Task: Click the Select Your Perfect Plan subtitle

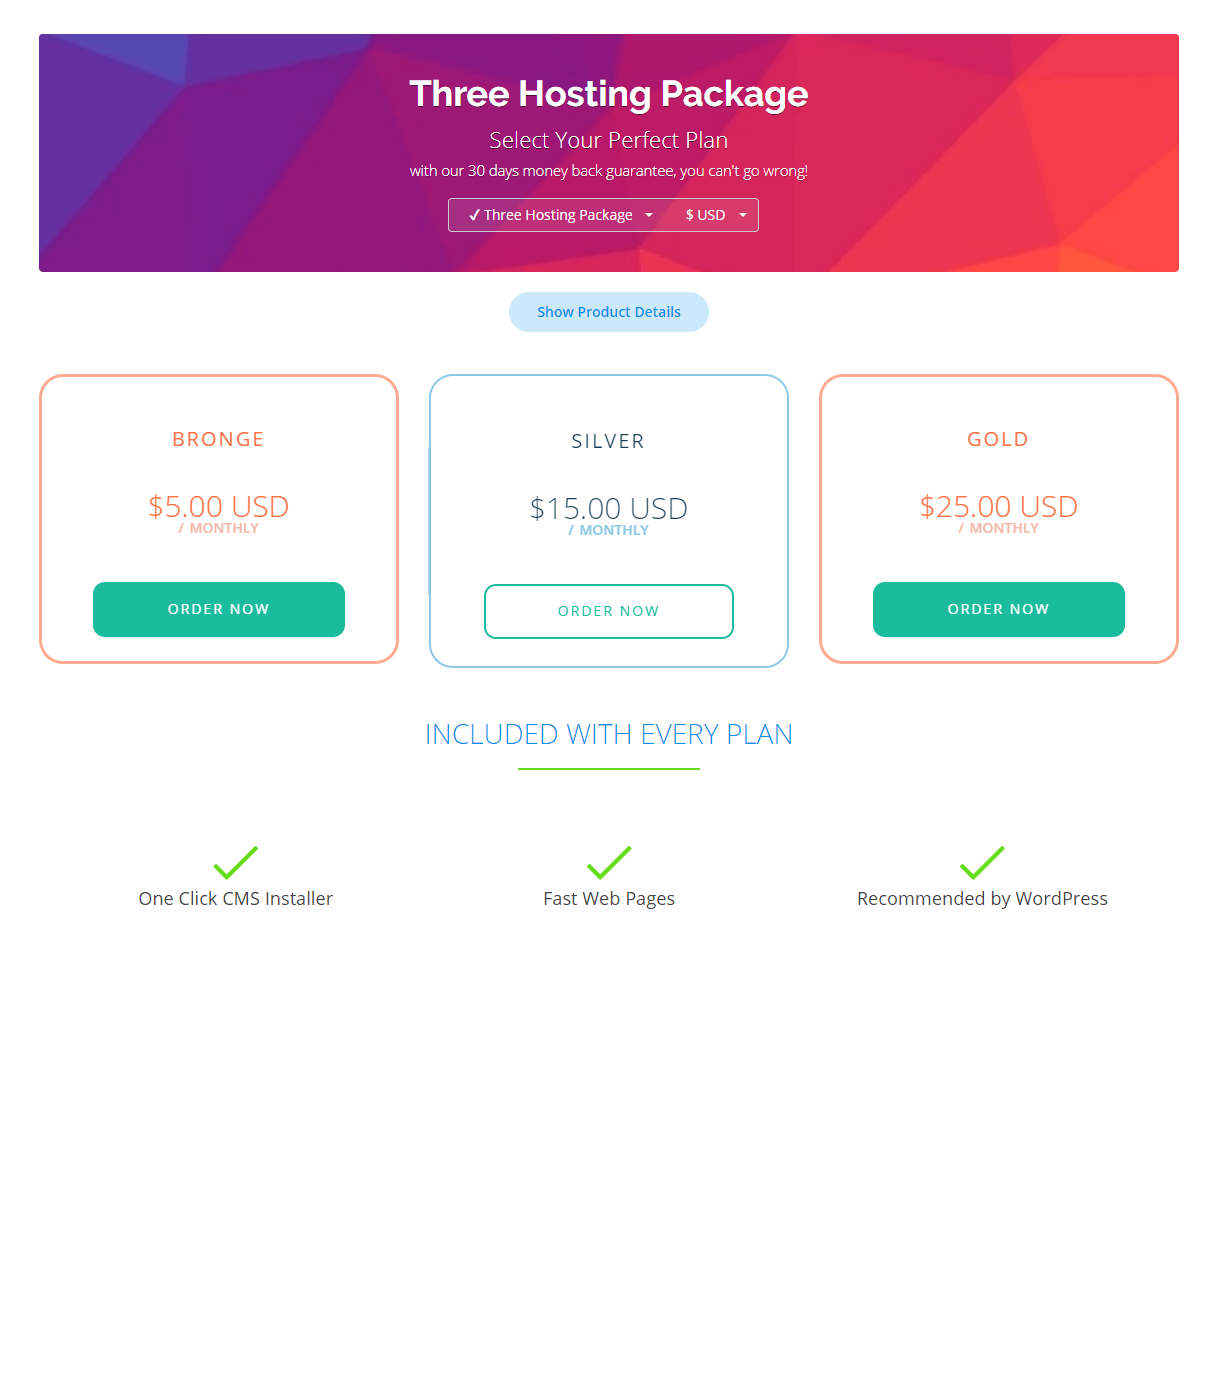Action: (x=609, y=140)
